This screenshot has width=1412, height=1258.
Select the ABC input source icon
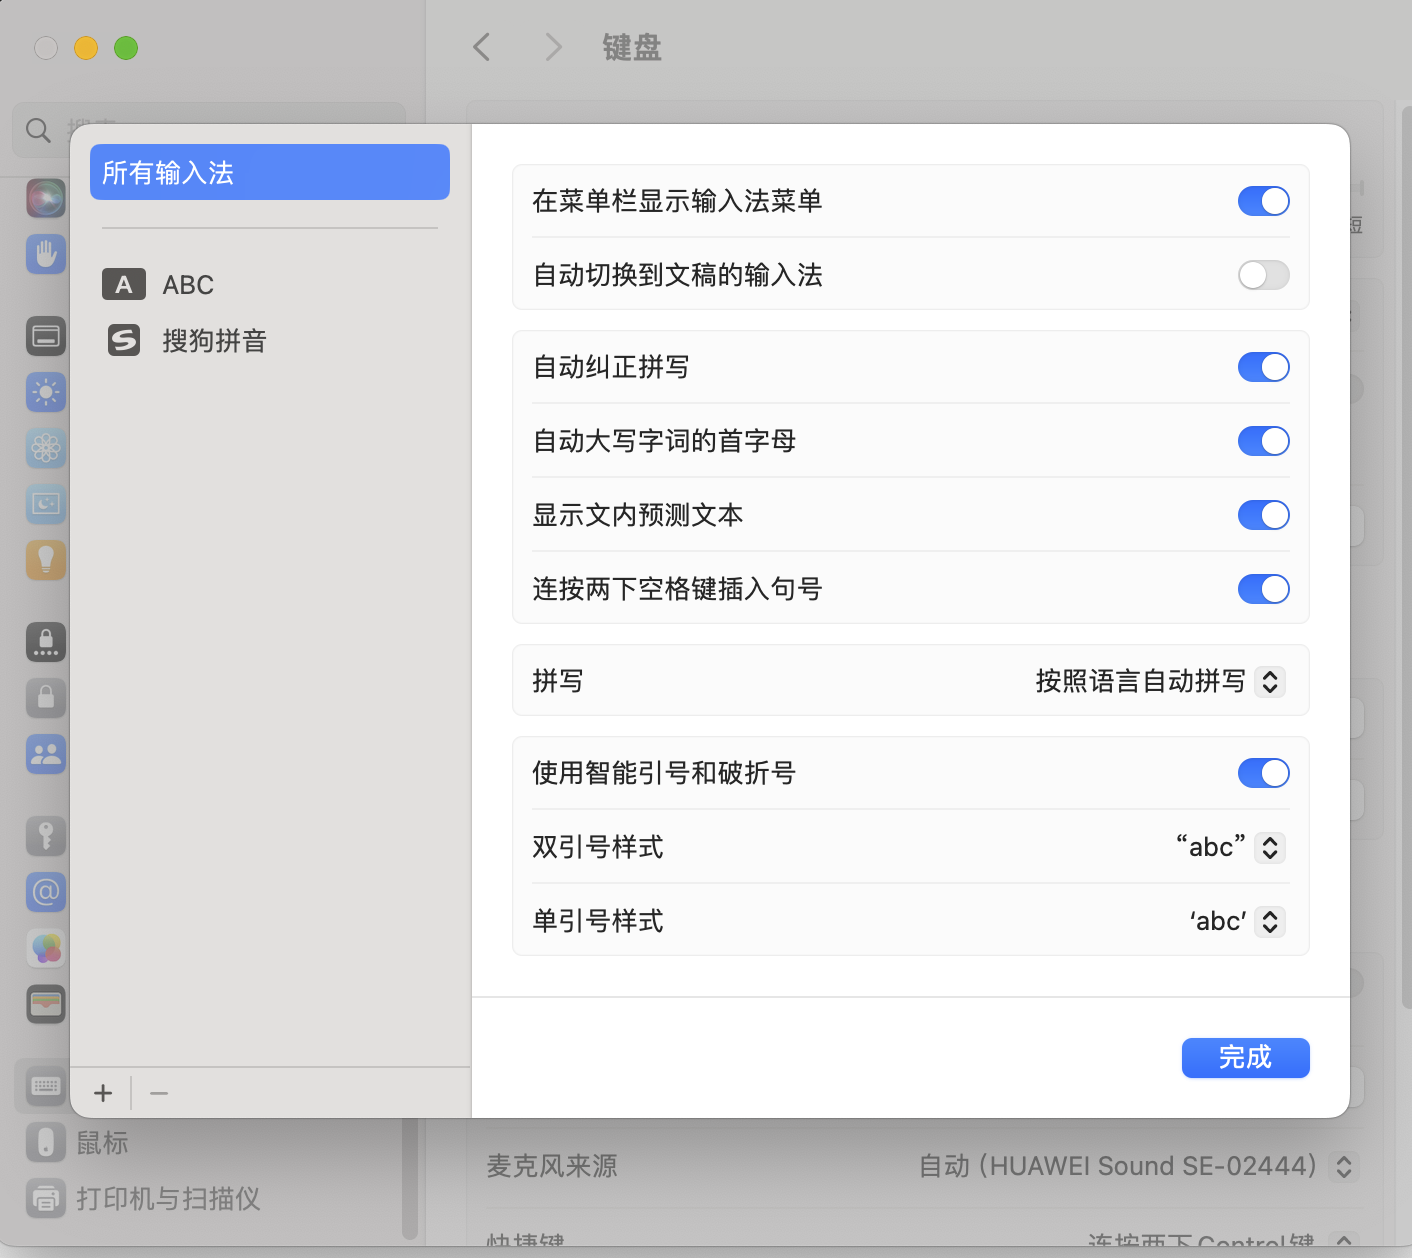[124, 285]
